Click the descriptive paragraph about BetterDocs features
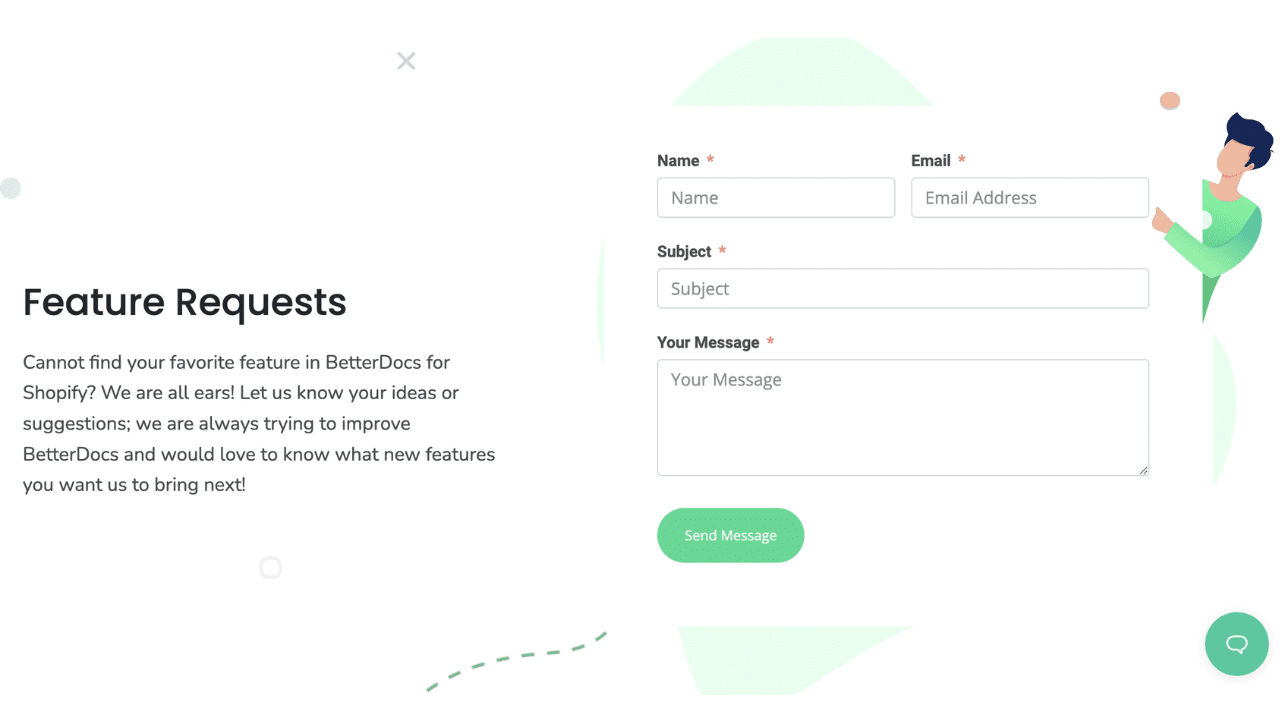Screen dimensions: 1280x720 tap(258, 422)
